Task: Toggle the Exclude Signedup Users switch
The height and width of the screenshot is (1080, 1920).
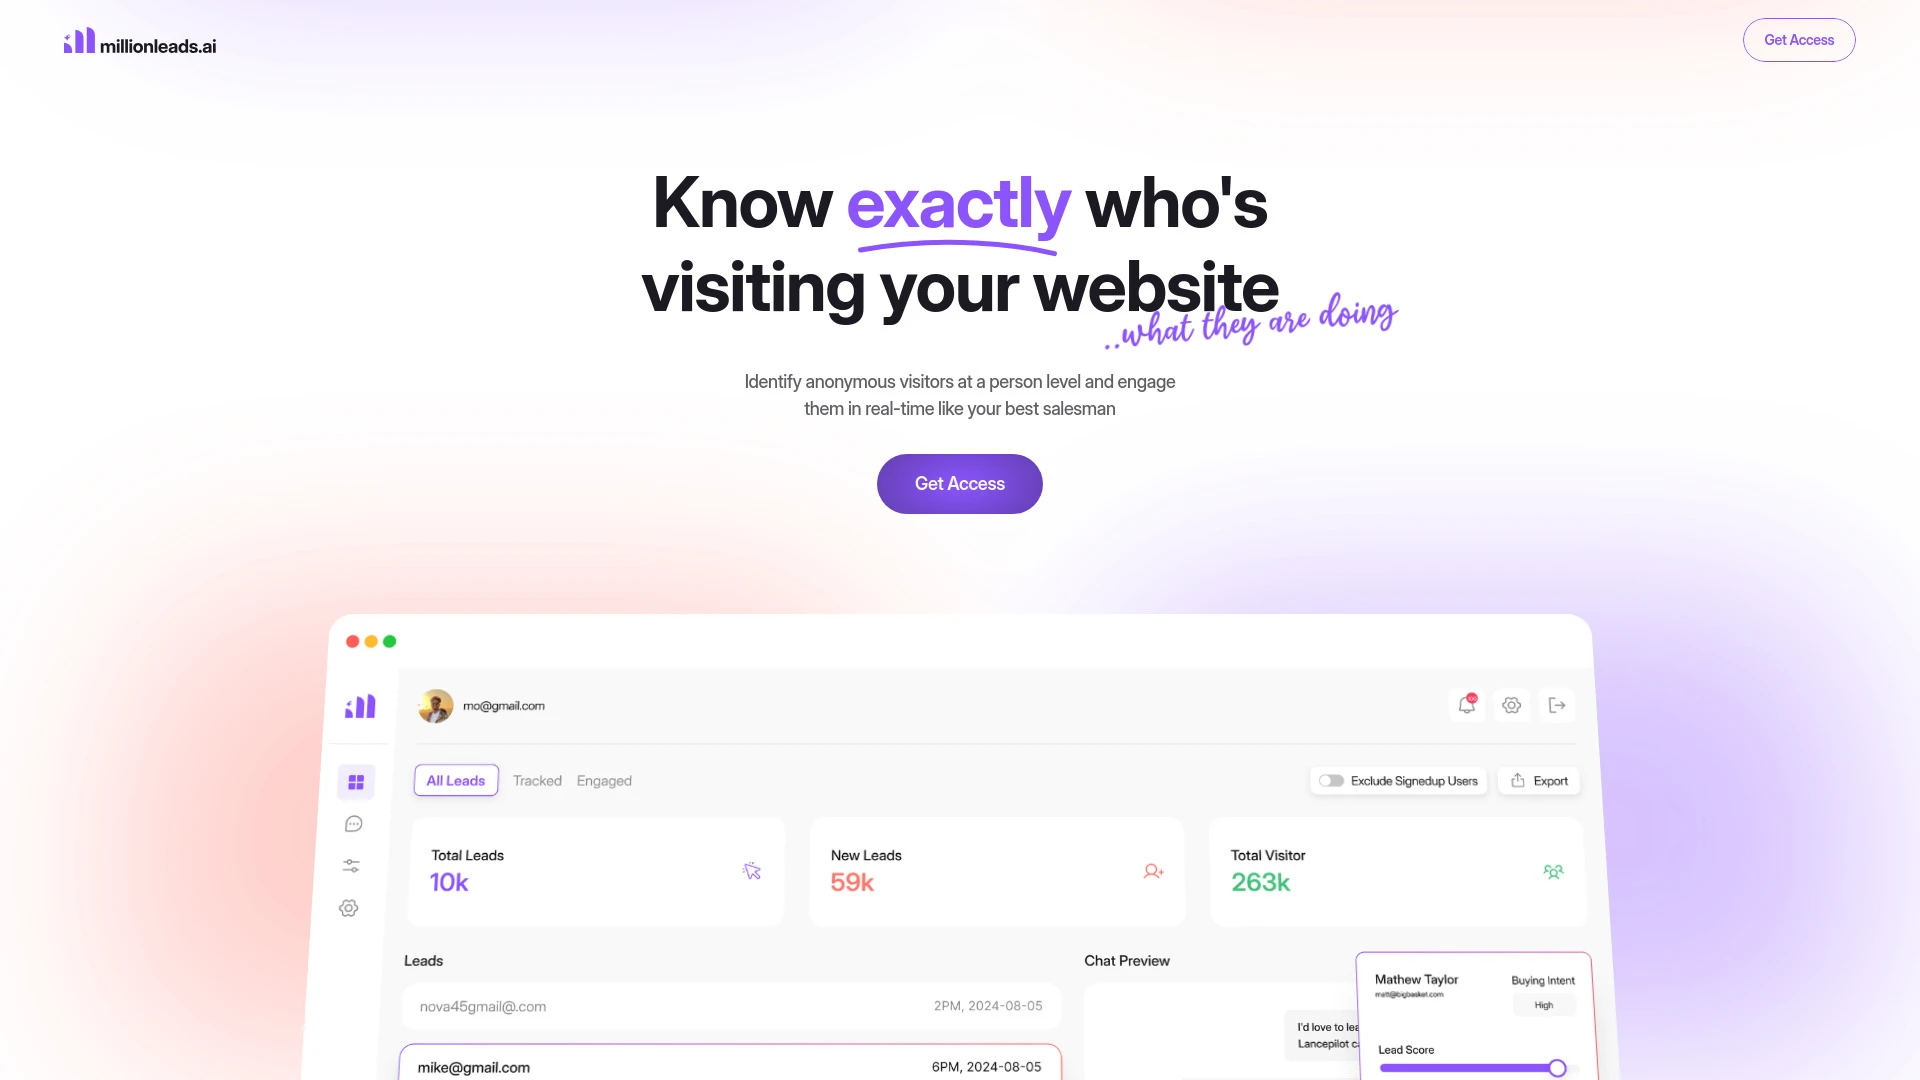Action: coord(1331,779)
